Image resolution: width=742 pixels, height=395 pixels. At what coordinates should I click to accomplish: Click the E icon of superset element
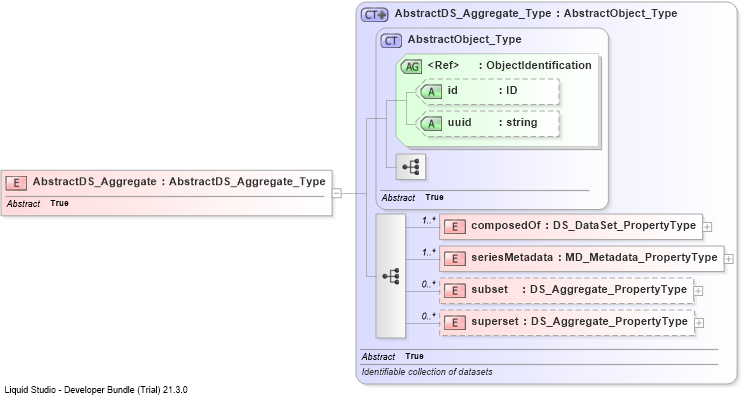(x=455, y=323)
